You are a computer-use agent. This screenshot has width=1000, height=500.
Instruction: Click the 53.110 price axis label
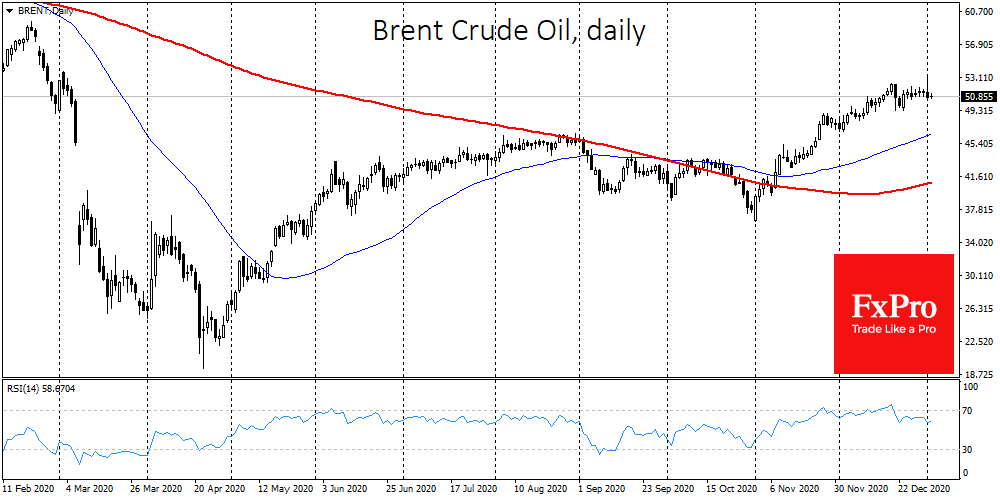[x=977, y=78]
